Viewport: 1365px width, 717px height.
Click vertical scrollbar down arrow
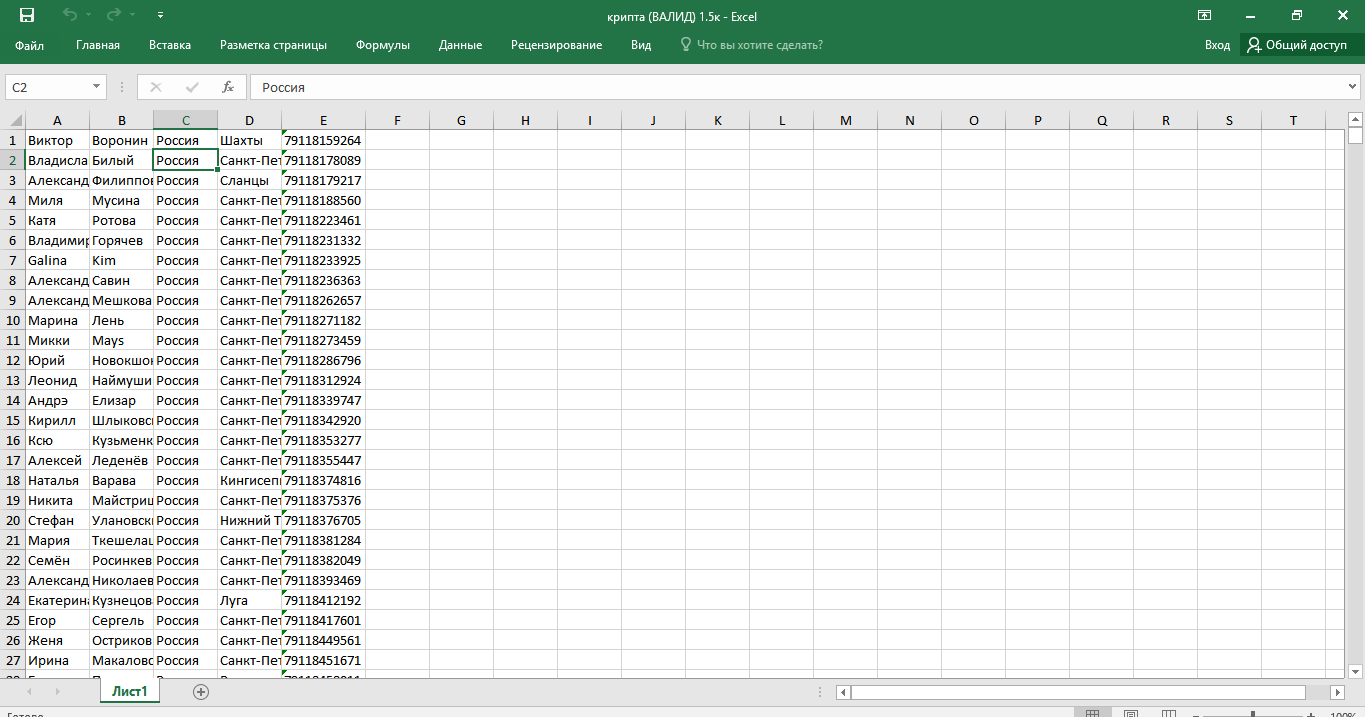click(1355, 670)
